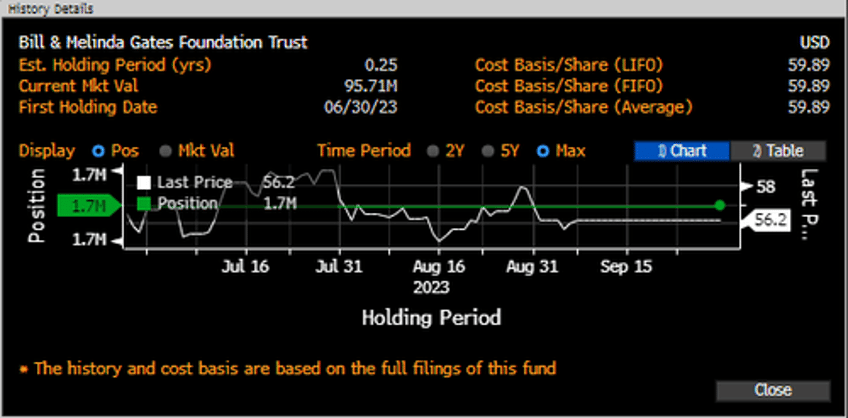Click the History Details window title
The height and width of the screenshot is (418, 848).
click(x=50, y=9)
